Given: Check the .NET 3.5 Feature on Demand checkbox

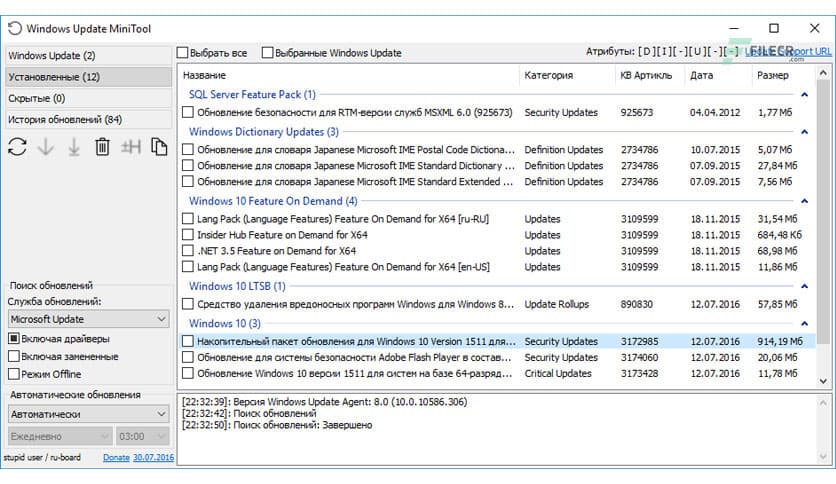Looking at the screenshot, I should click(x=188, y=251).
